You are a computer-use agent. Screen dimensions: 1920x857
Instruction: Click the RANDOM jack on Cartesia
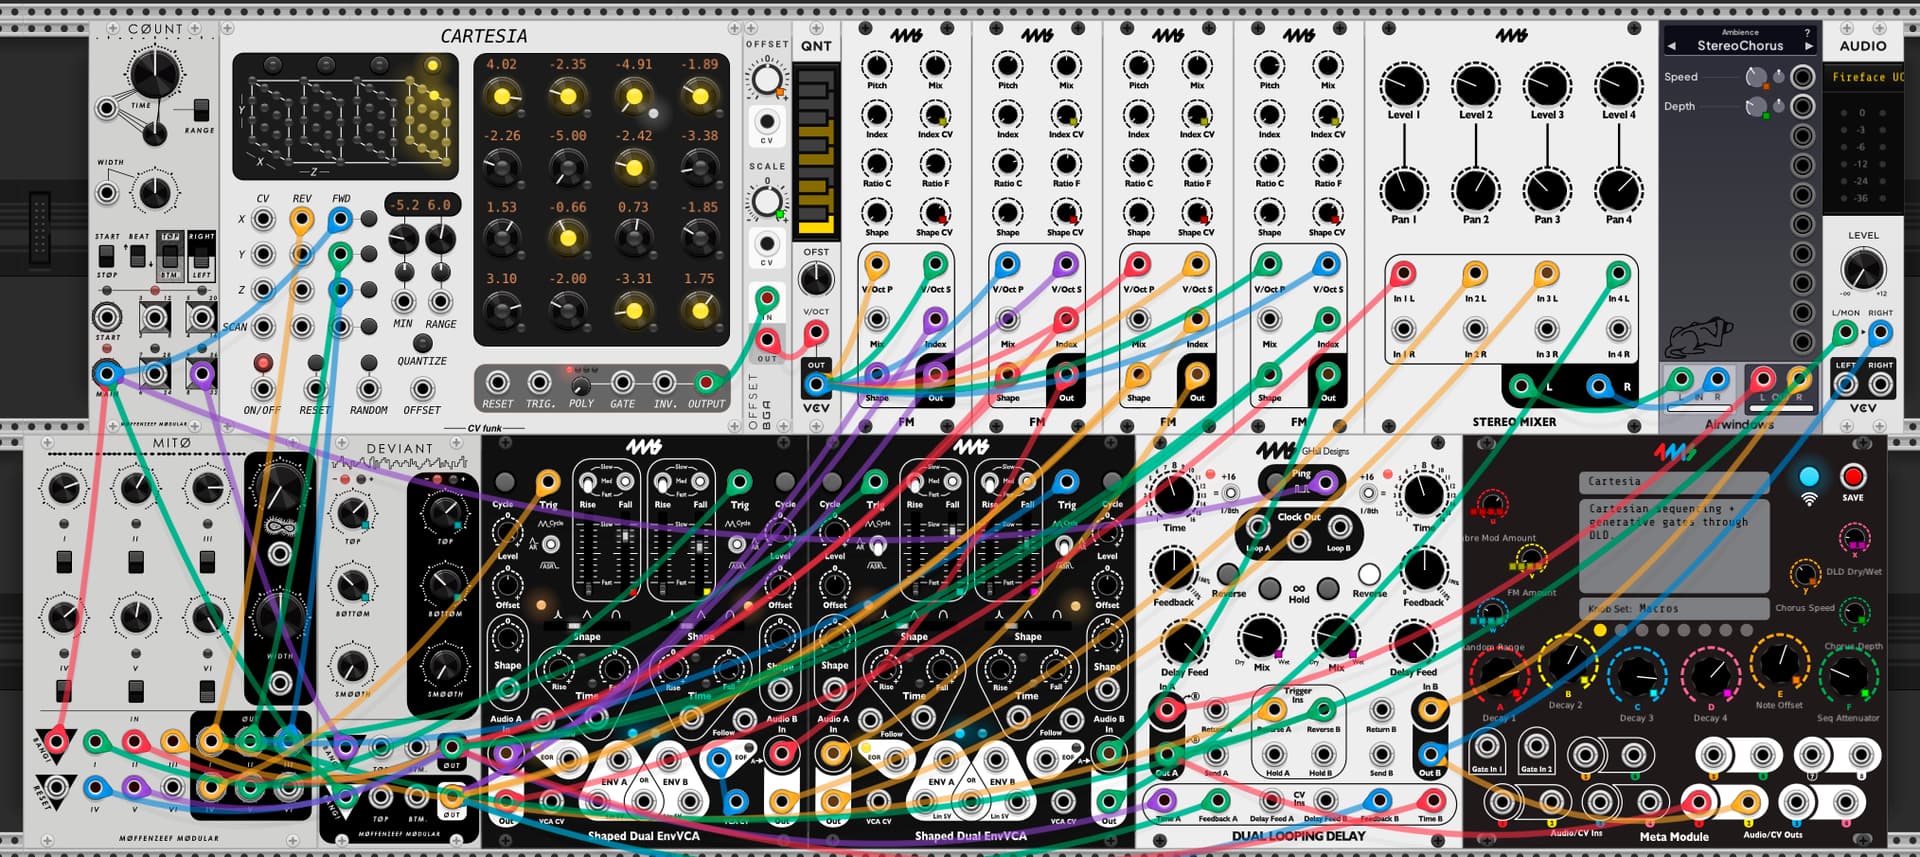click(x=368, y=388)
